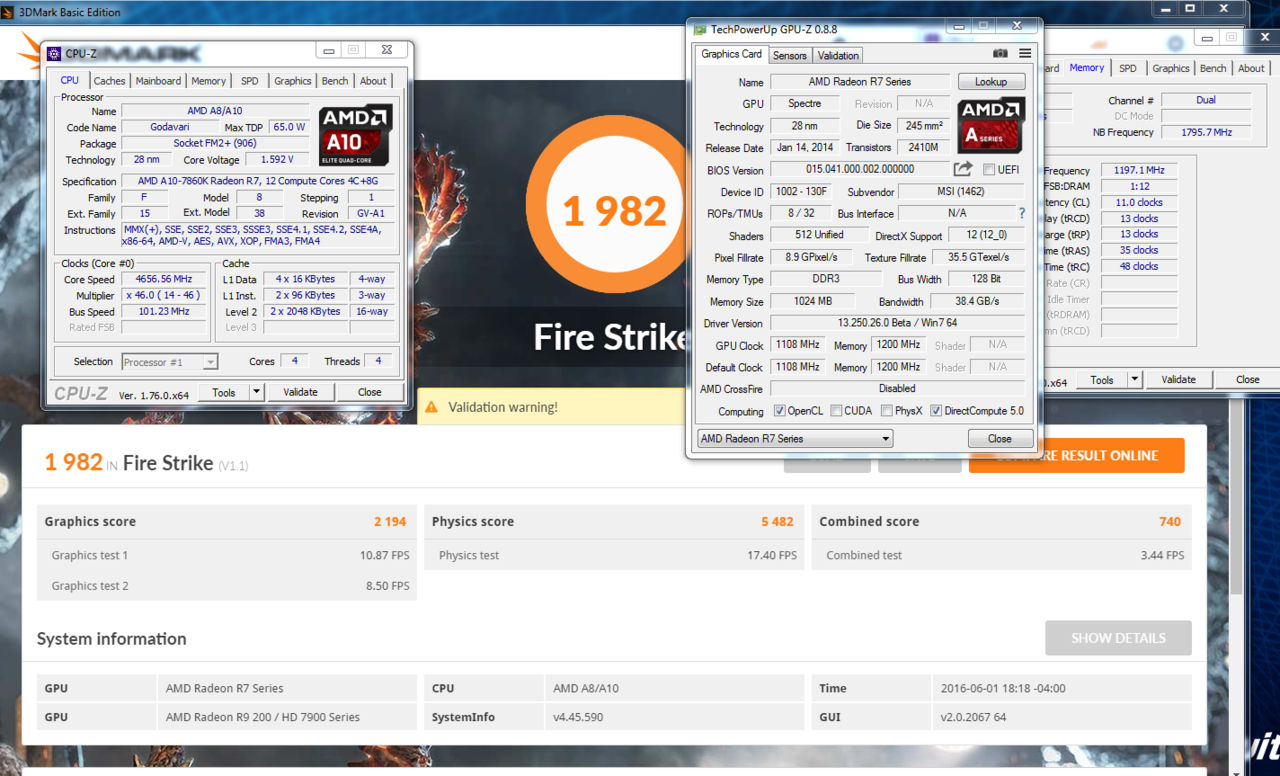Image resolution: width=1280 pixels, height=776 pixels.
Task: Open the Processor #1 selection dropdown
Action: pyautogui.click(x=169, y=362)
